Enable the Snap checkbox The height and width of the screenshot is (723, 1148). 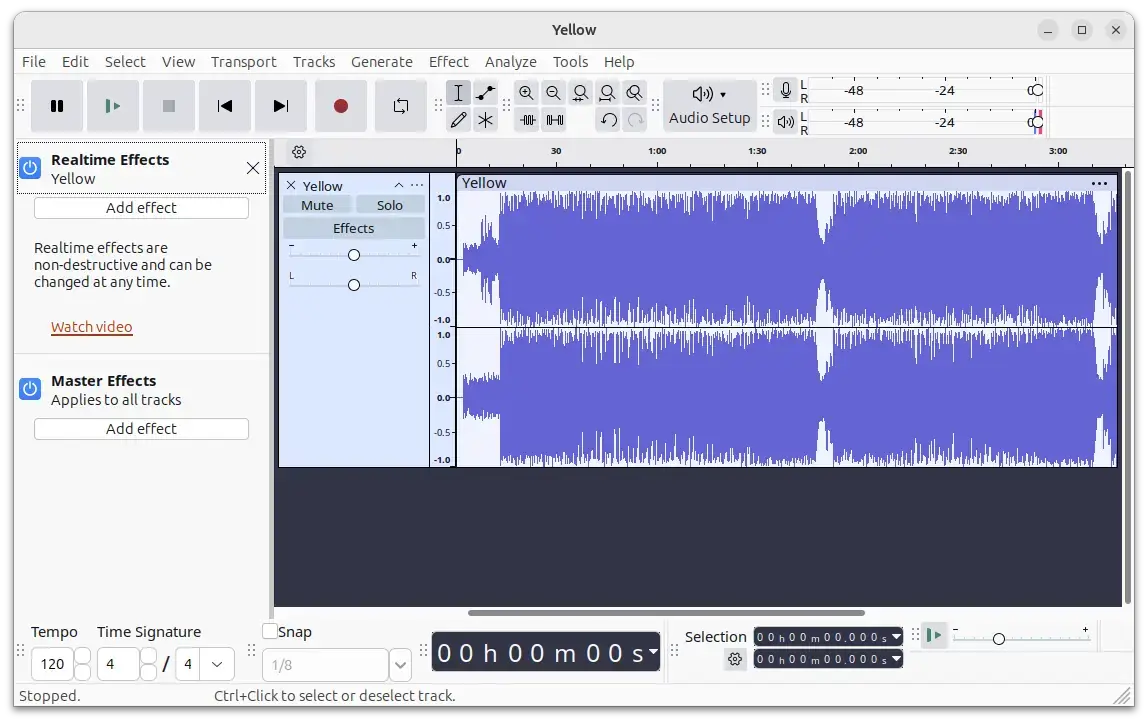[x=268, y=631]
